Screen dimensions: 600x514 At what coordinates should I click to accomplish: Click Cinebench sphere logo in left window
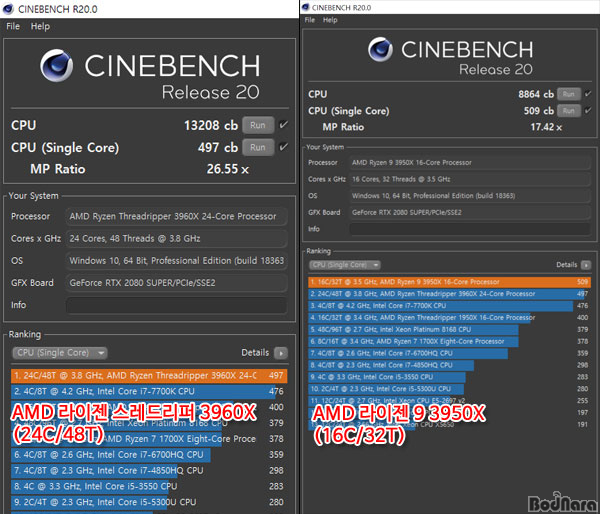tap(57, 65)
